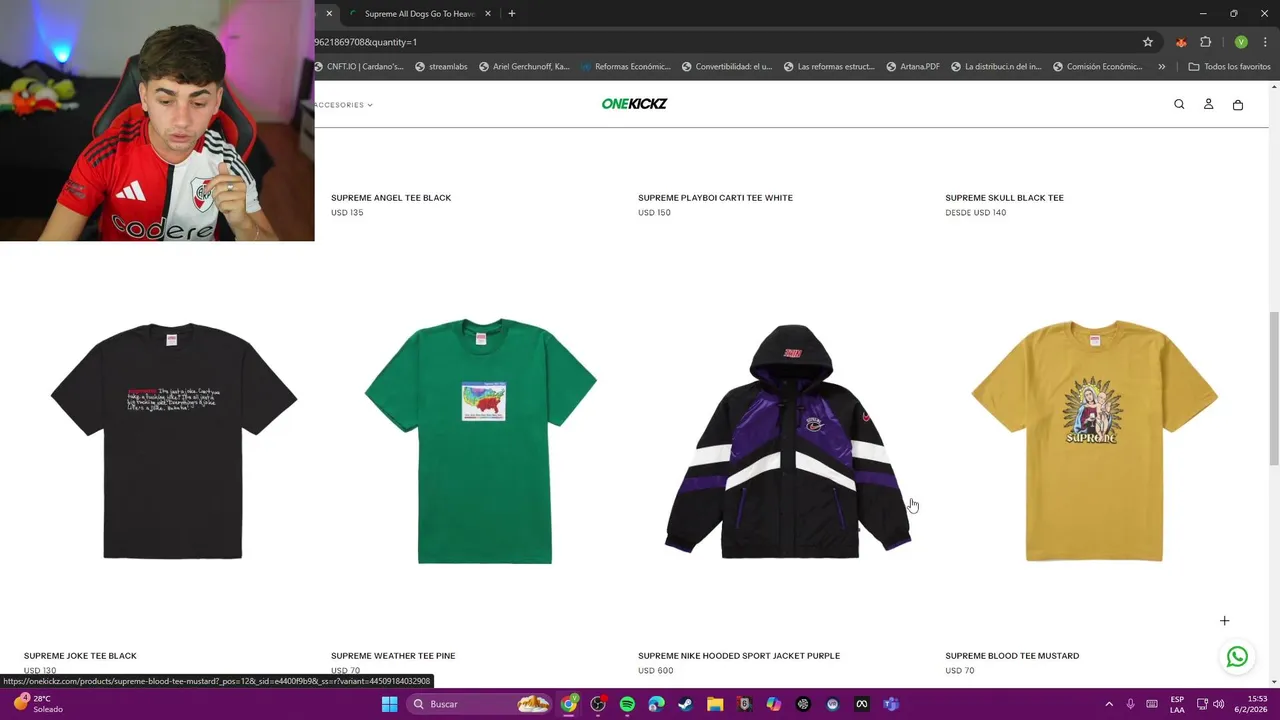Open the MetaMask fox extension
This screenshot has height=720, width=1280.
(1181, 42)
